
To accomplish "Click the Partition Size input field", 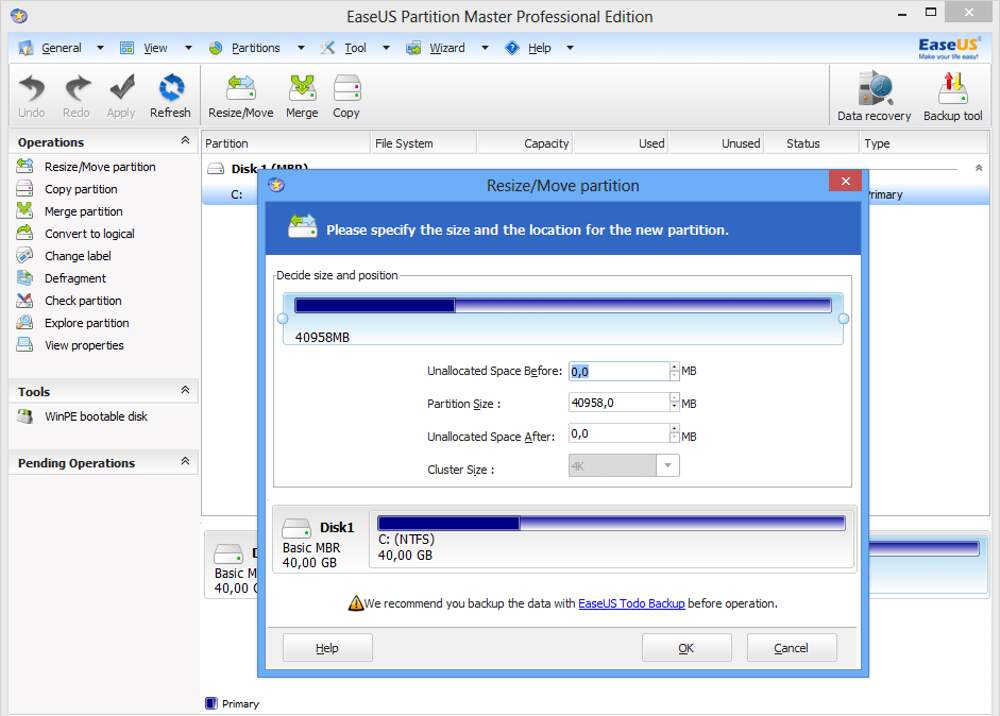I will (x=618, y=403).
